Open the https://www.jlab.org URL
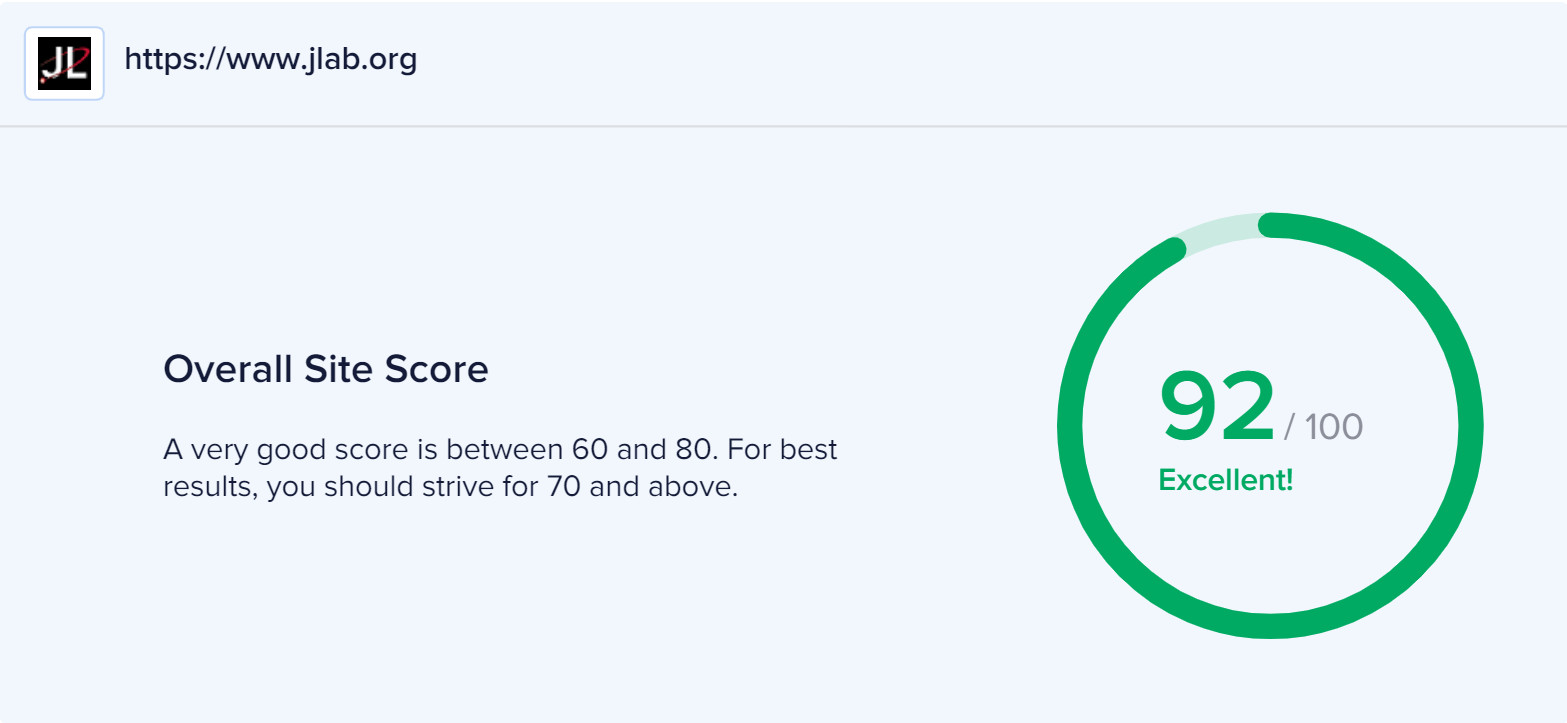This screenshot has height=723, width=1567. (270, 60)
